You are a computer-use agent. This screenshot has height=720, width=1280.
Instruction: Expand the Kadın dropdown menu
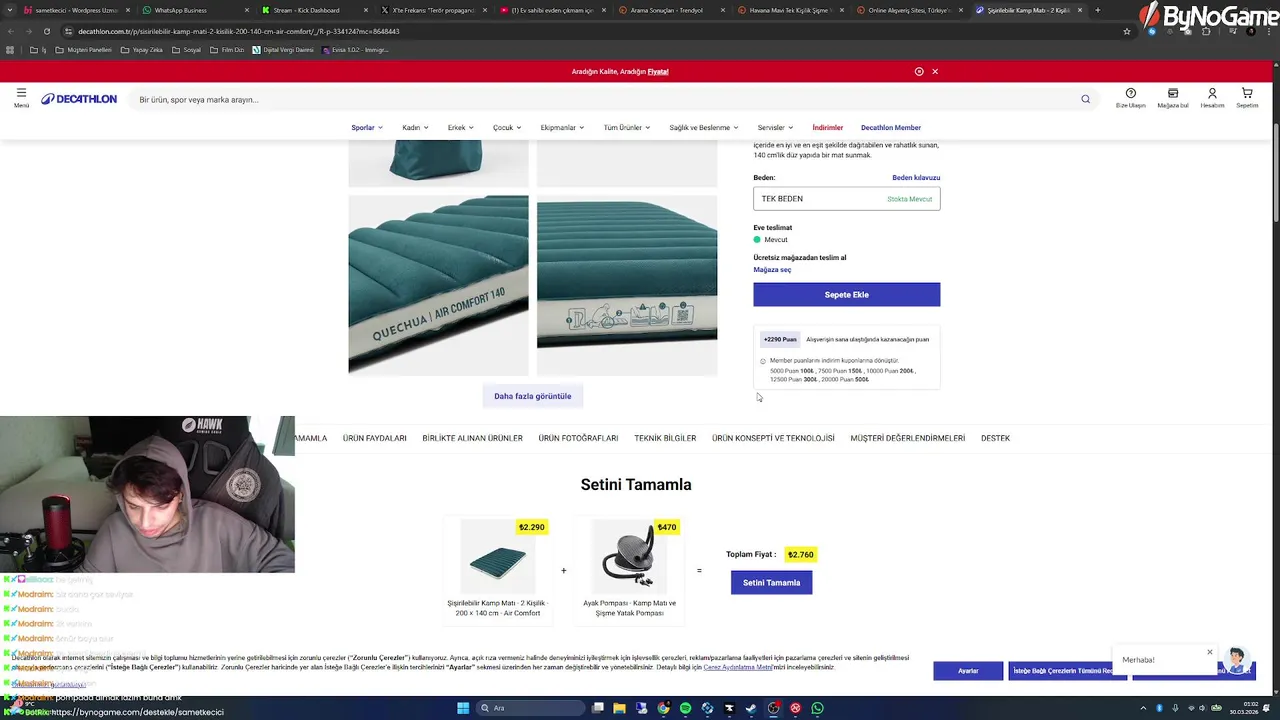[415, 127]
